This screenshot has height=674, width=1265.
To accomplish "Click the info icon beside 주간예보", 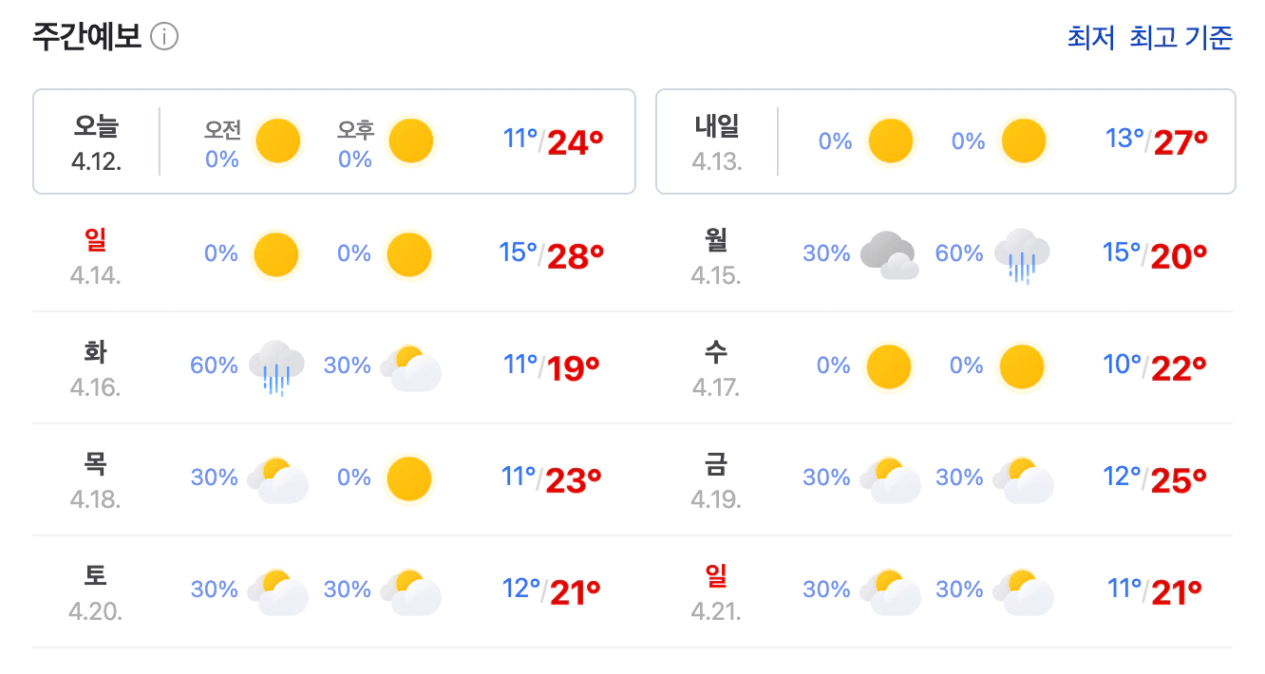I will coord(164,37).
